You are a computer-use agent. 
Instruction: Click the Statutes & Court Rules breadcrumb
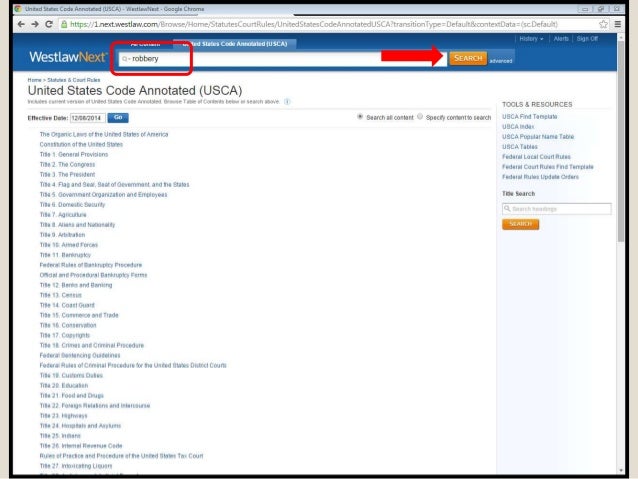pyautogui.click(x=74, y=80)
